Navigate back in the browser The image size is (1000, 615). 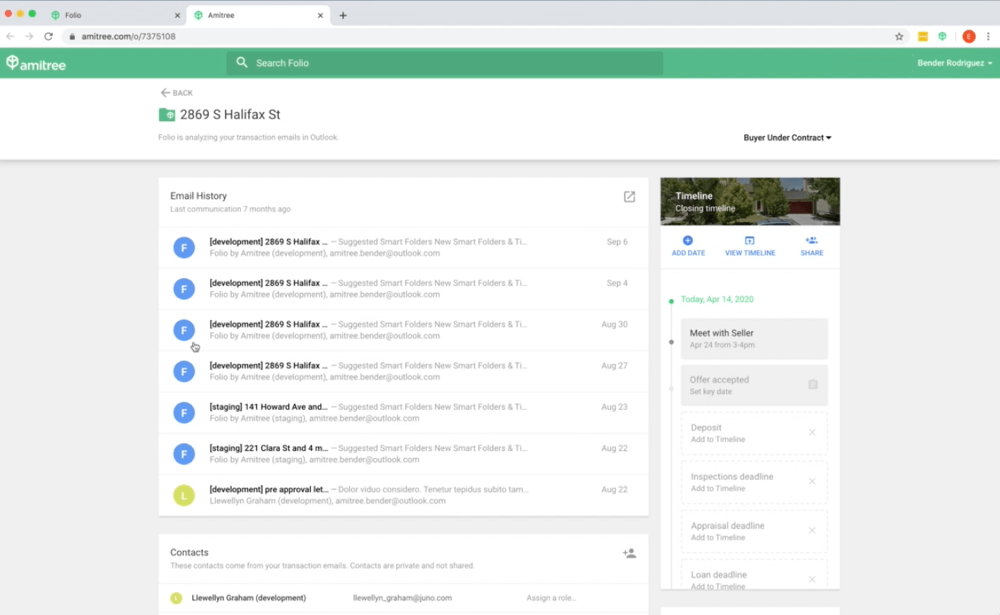10,36
